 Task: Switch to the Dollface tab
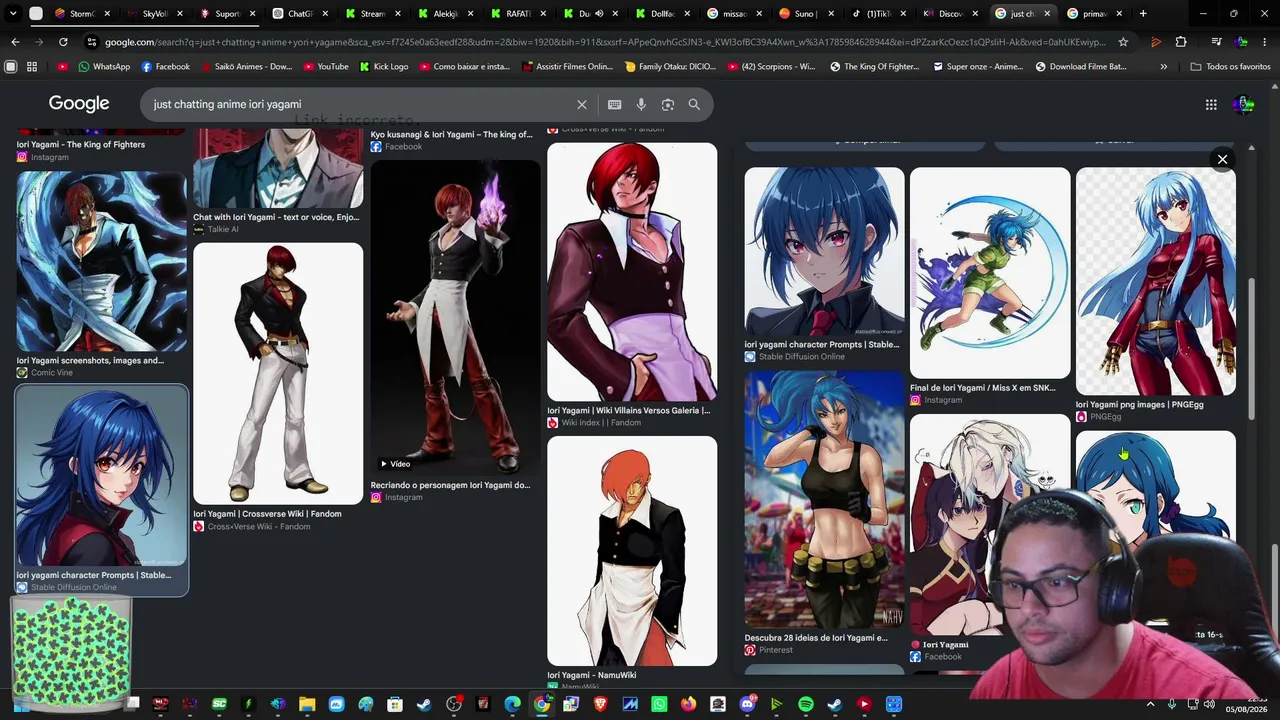662,14
